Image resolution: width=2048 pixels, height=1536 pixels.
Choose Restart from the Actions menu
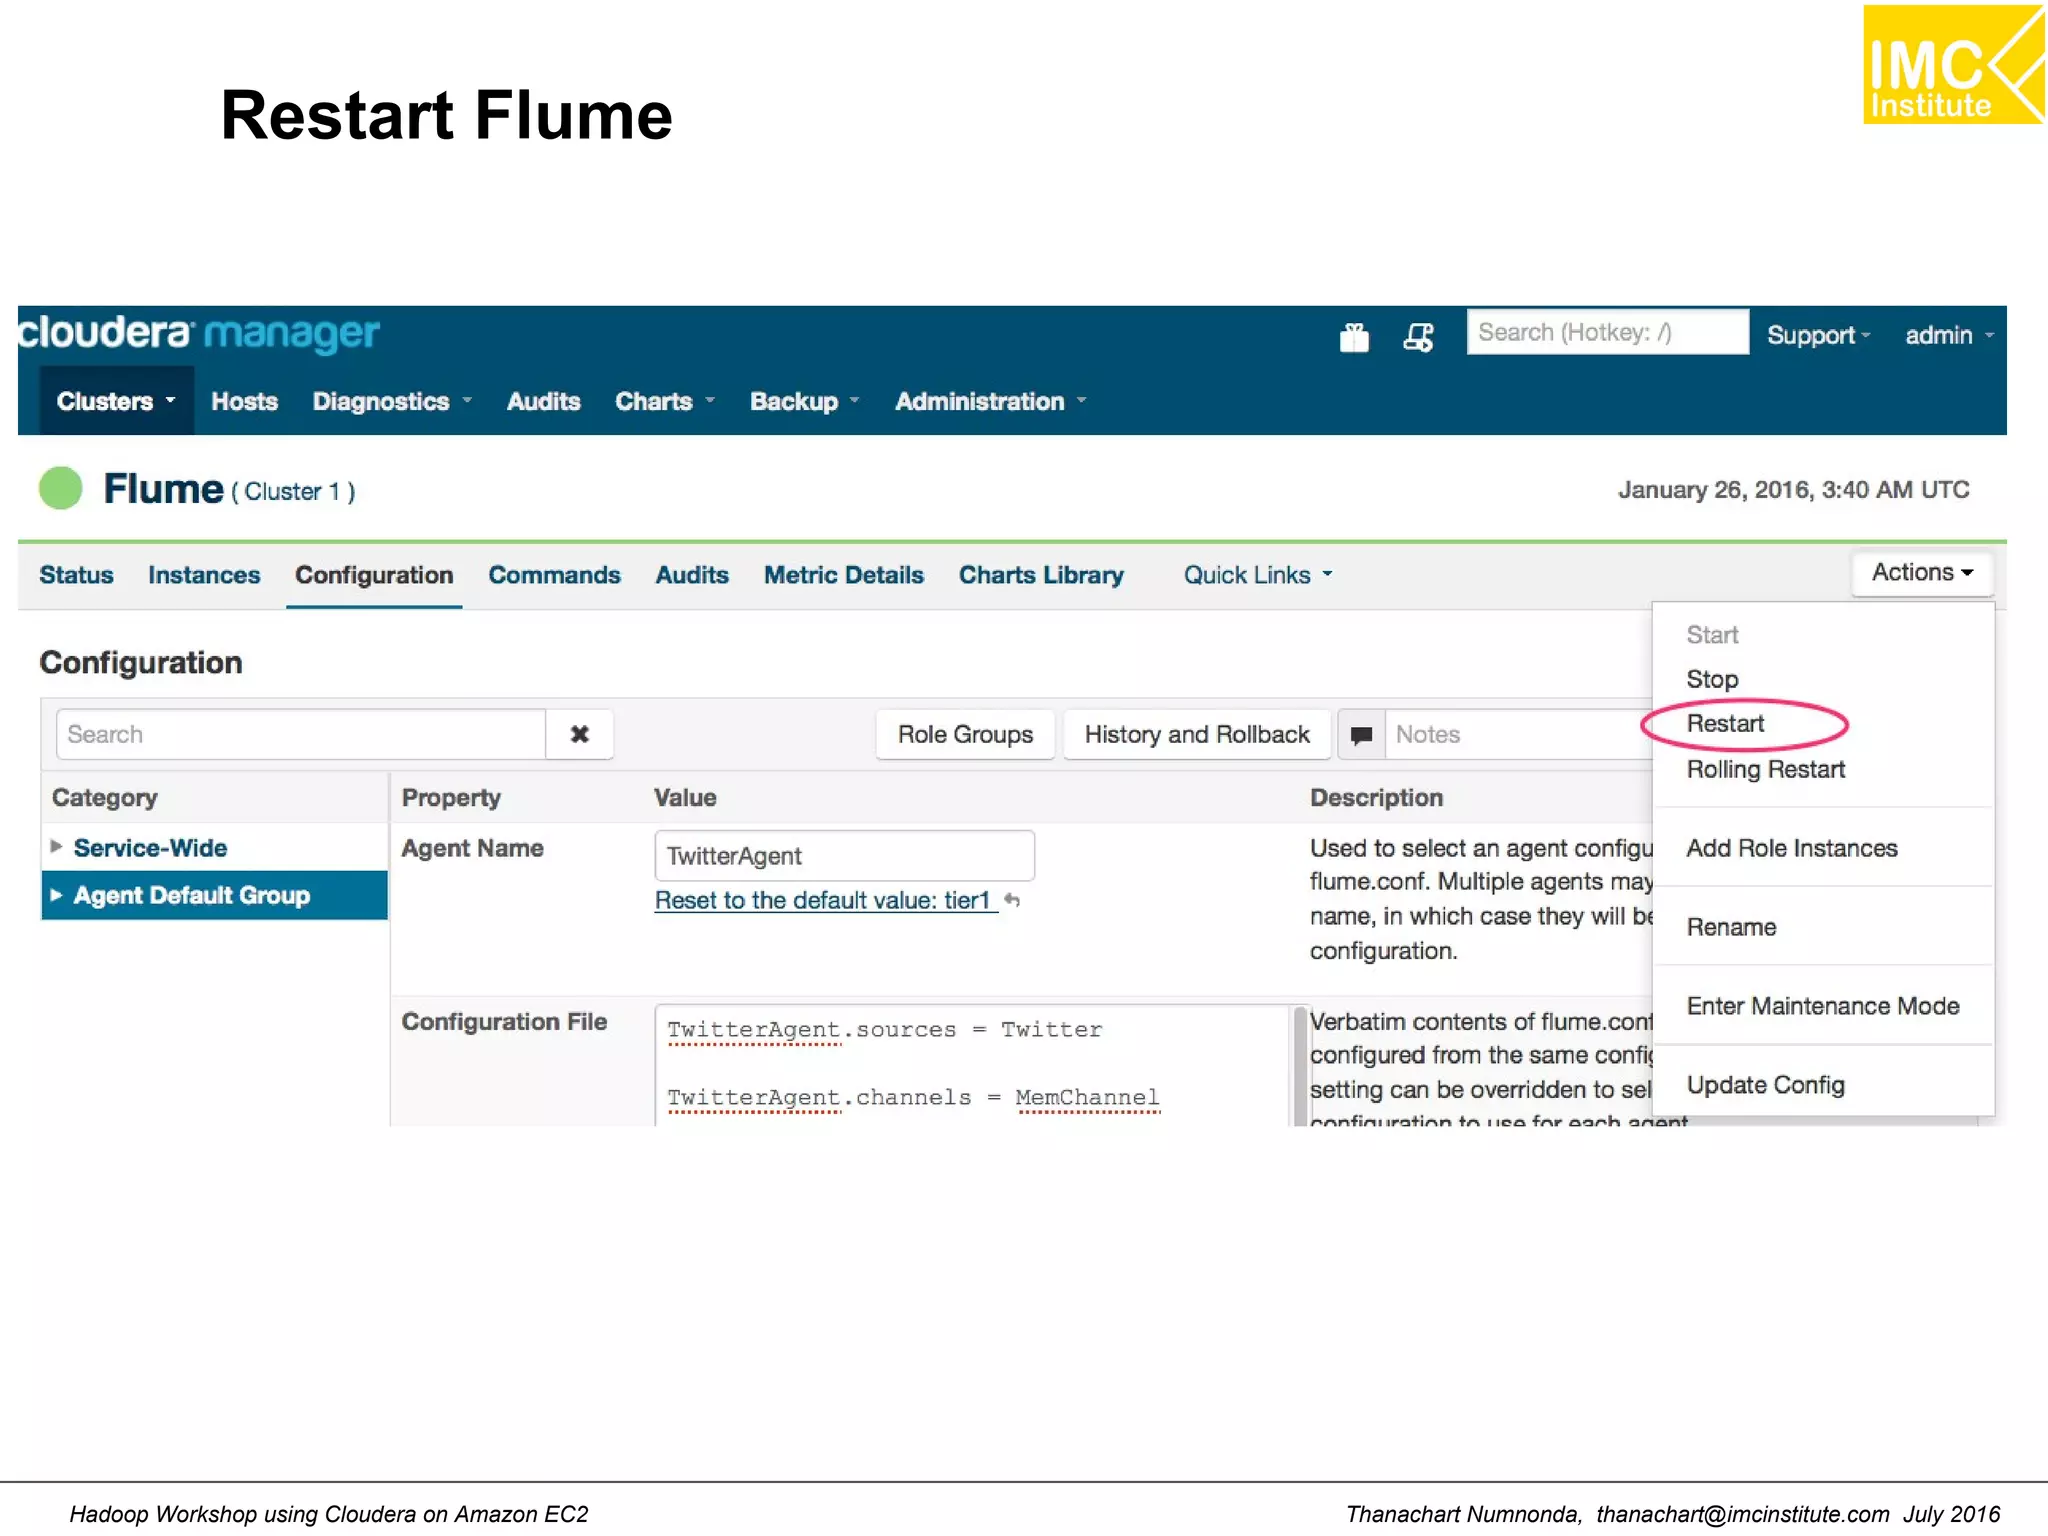click(x=1725, y=723)
